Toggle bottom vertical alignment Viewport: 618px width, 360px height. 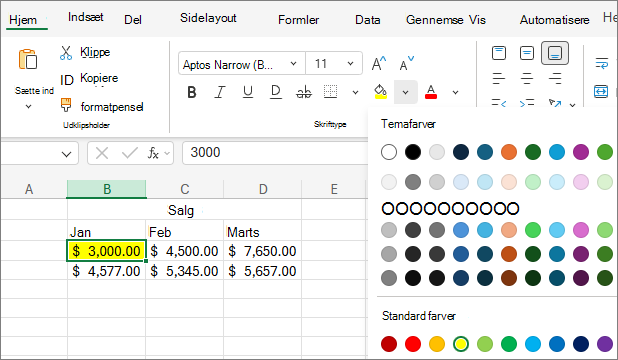click(x=555, y=53)
